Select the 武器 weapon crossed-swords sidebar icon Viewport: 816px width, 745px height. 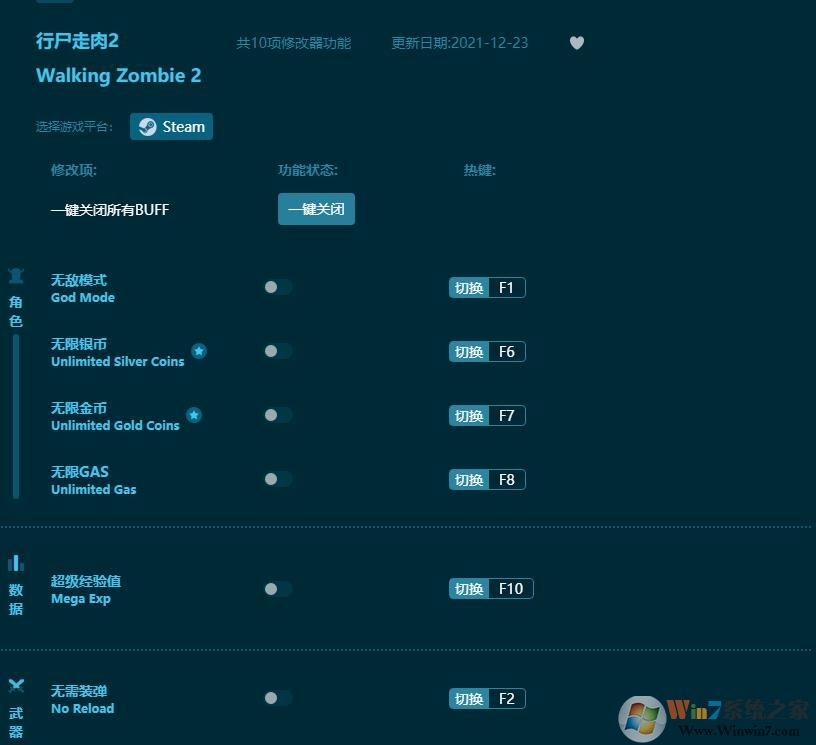coord(15,686)
